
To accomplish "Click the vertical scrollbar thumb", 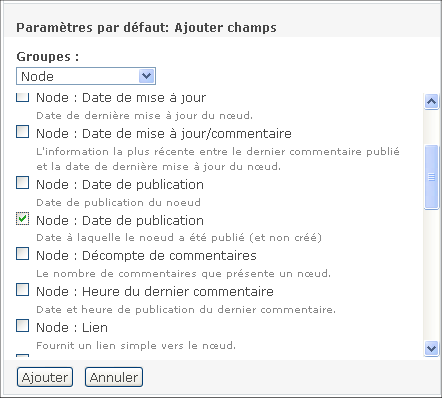I will coord(431,177).
